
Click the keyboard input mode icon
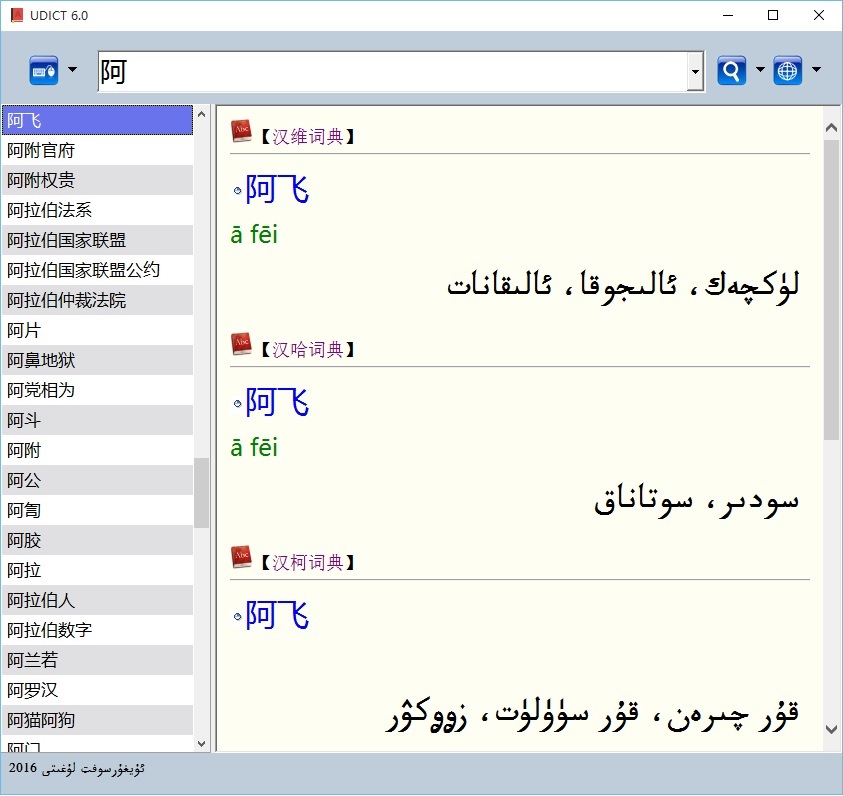[44, 71]
